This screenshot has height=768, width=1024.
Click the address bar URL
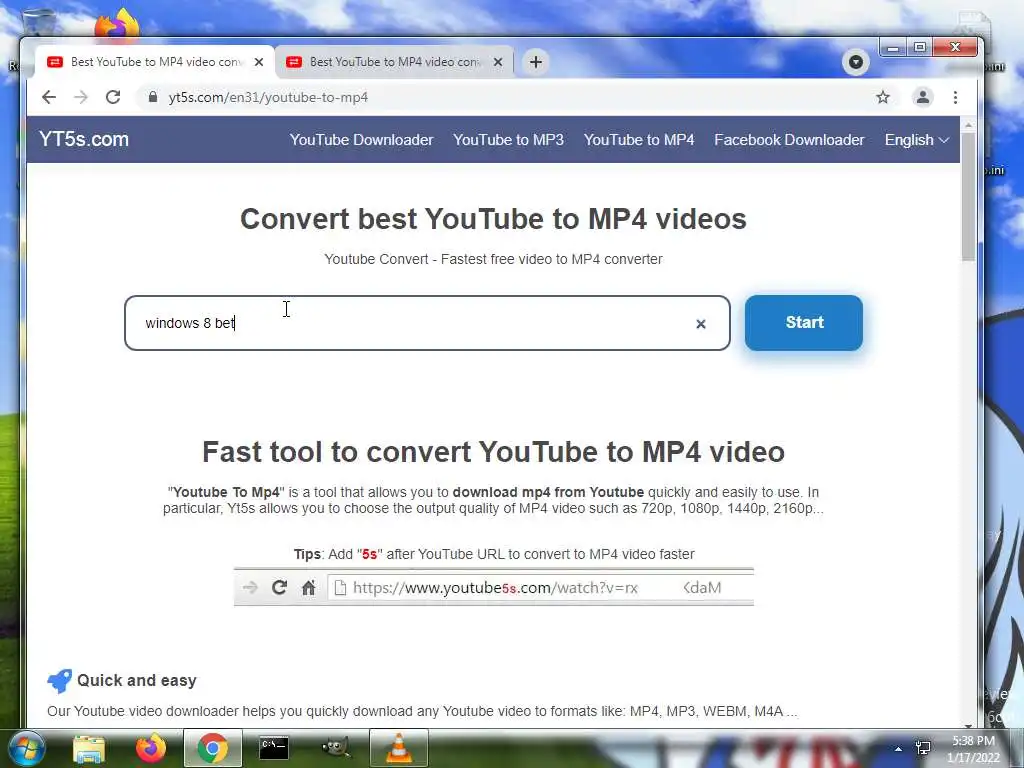[x=268, y=97]
